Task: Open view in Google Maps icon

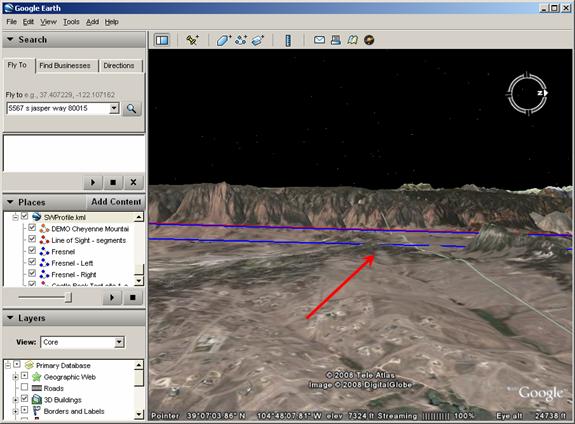Action: click(x=352, y=40)
